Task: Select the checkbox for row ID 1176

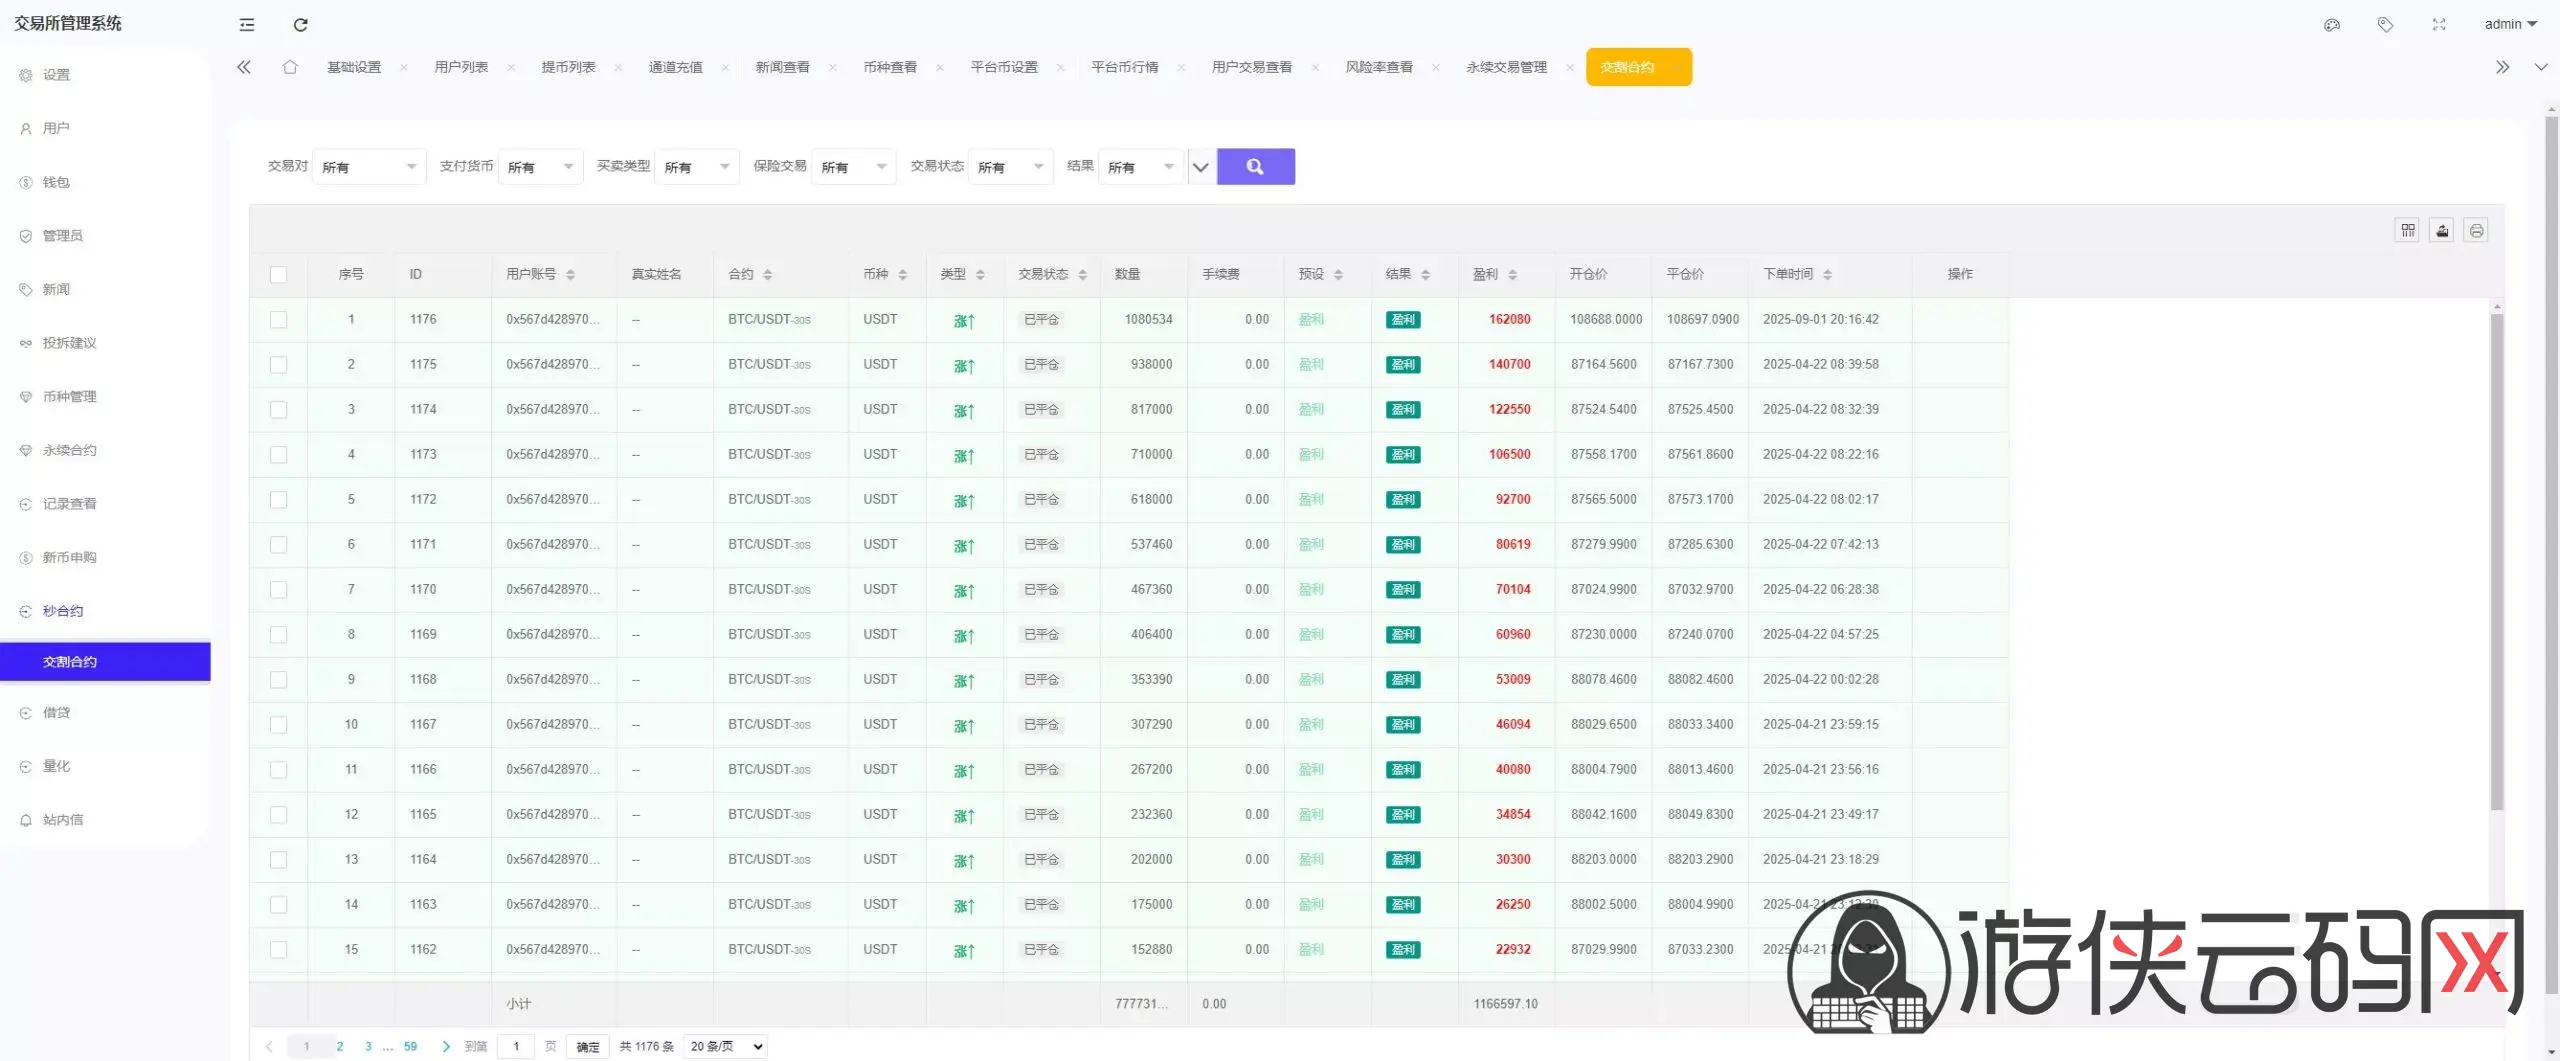Action: [278, 320]
